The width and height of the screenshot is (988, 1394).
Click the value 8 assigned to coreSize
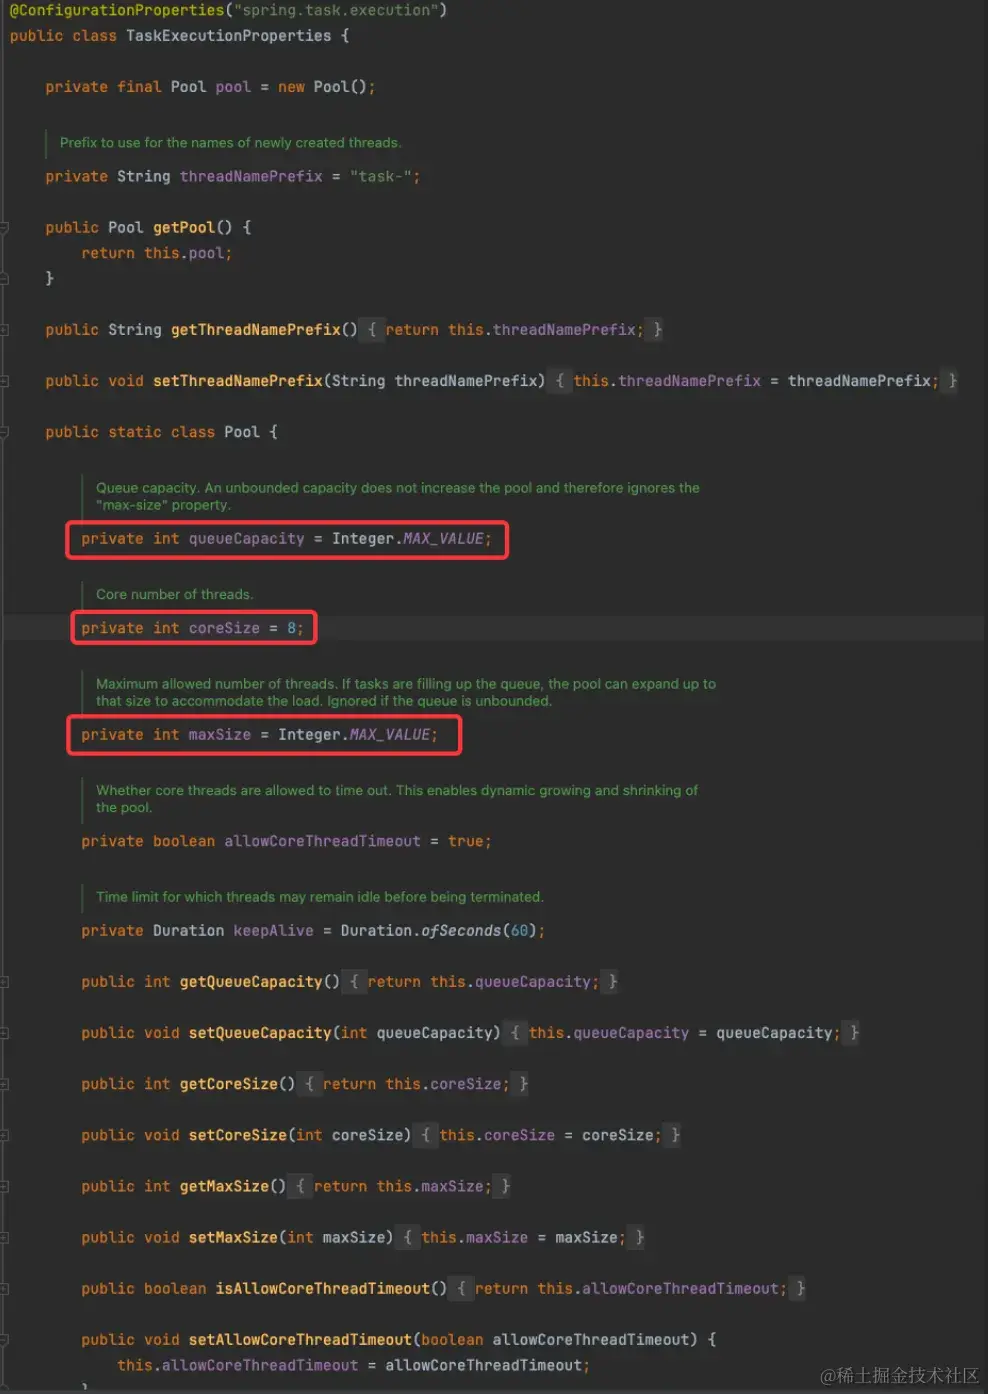tap(291, 629)
